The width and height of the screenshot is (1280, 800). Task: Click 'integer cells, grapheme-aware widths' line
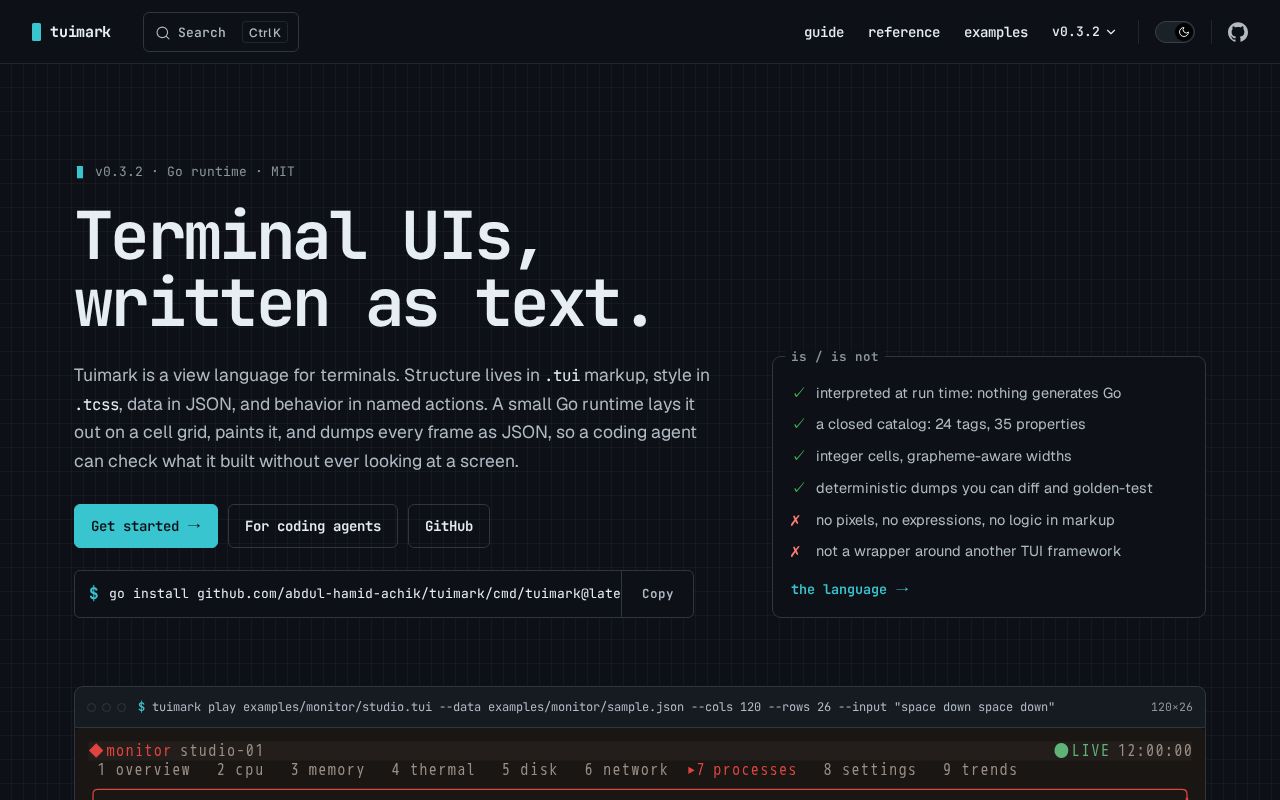(x=943, y=456)
